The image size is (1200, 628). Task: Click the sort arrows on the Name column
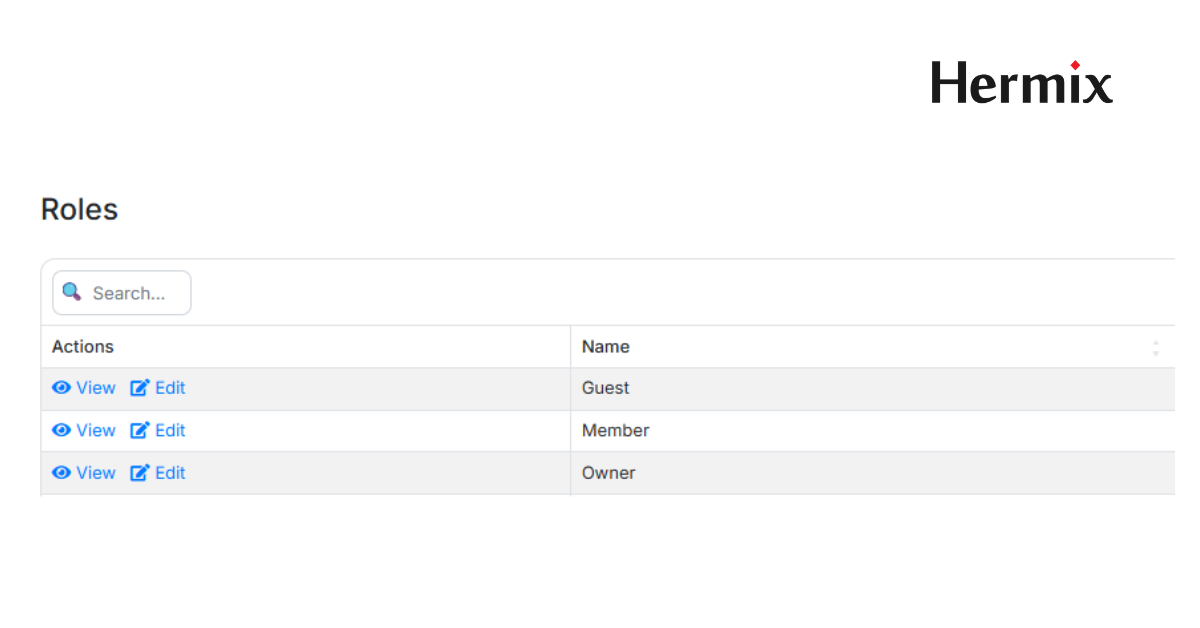pyautogui.click(x=1156, y=348)
